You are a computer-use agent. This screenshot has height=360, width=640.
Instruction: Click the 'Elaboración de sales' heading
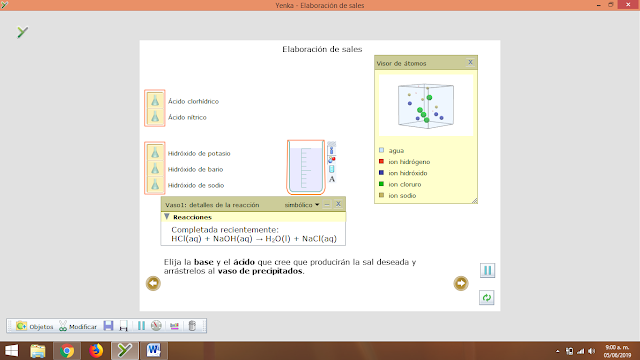pyautogui.click(x=322, y=49)
